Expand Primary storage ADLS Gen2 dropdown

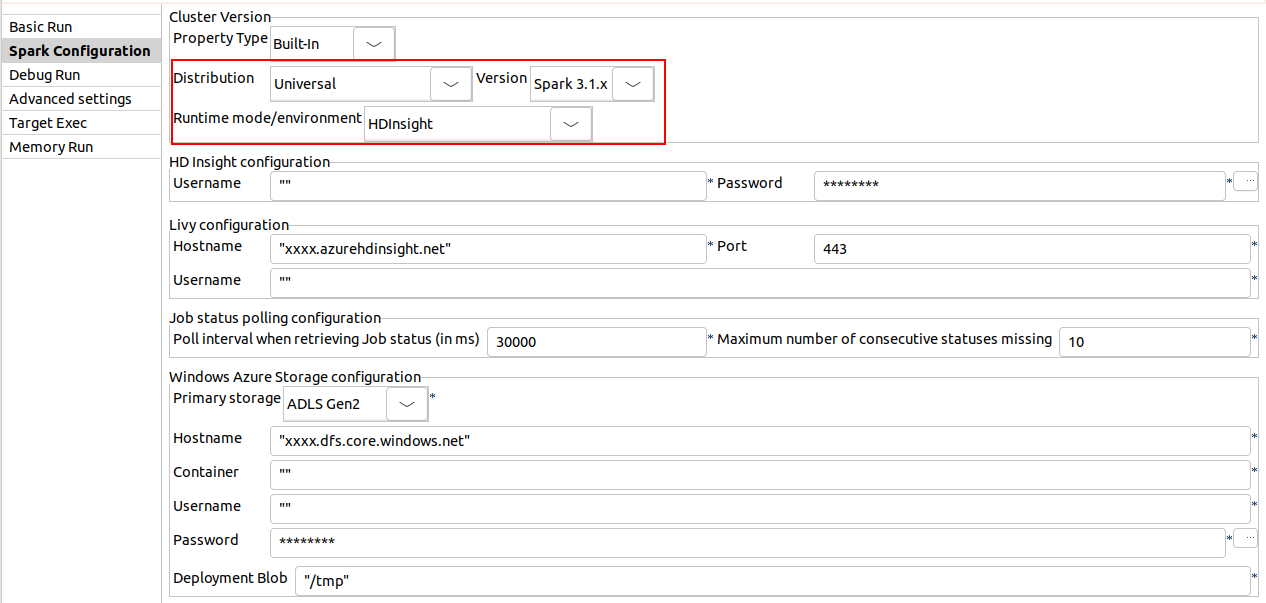click(406, 405)
